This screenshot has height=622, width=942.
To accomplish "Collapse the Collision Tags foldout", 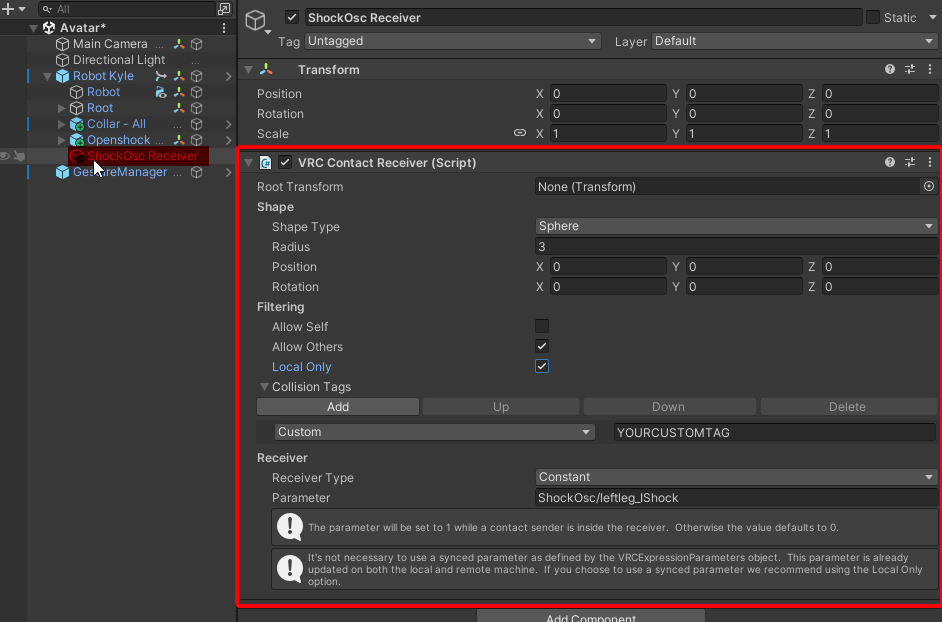I will (x=265, y=387).
